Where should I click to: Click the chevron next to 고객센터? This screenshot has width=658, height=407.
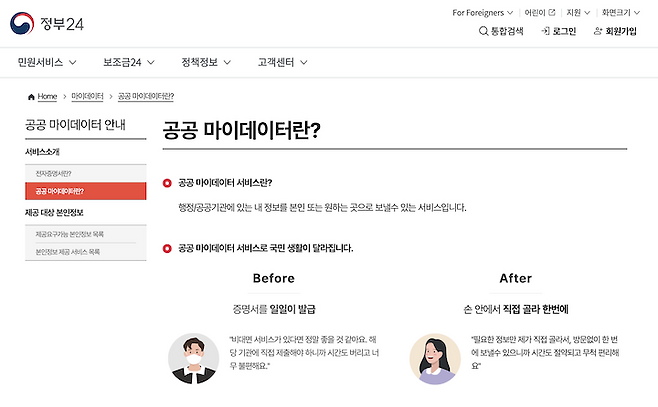click(x=304, y=63)
